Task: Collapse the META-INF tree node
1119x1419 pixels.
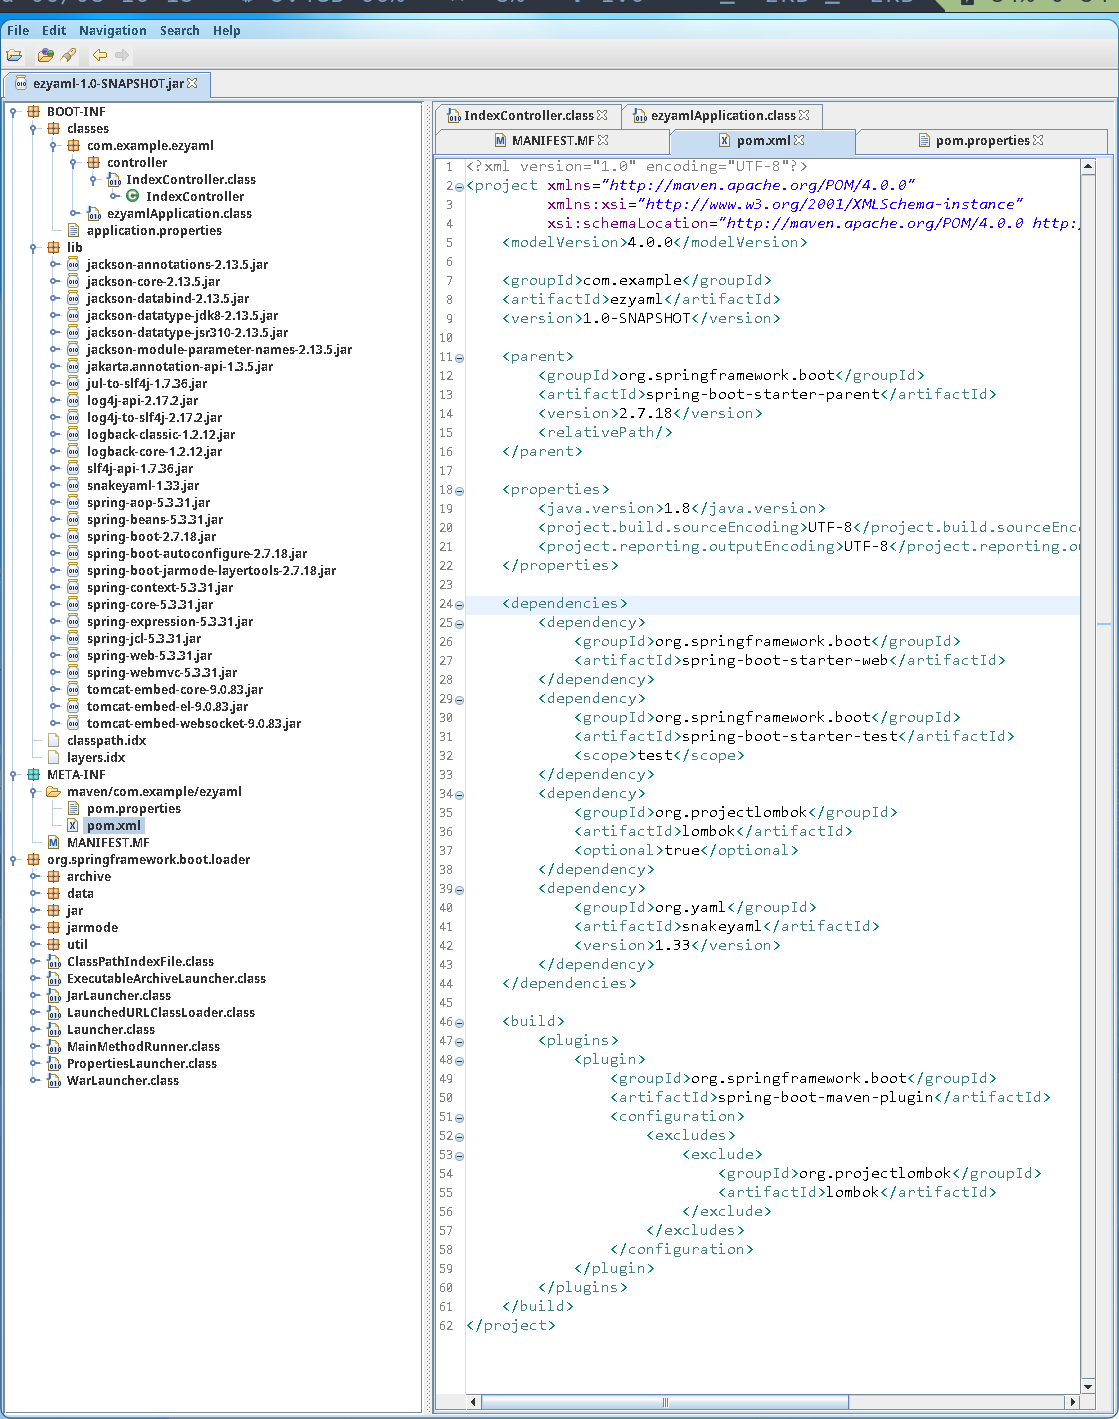Action: pos(14,775)
